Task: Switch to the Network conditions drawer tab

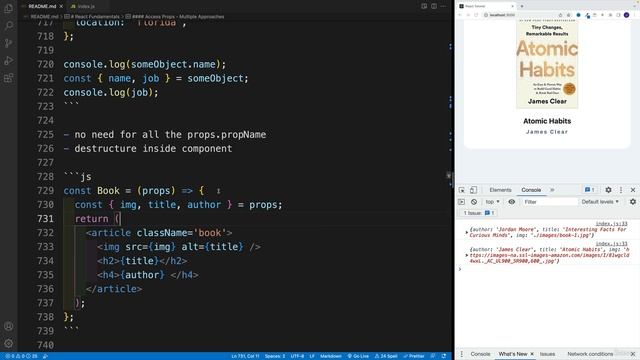Action: (x=590, y=354)
